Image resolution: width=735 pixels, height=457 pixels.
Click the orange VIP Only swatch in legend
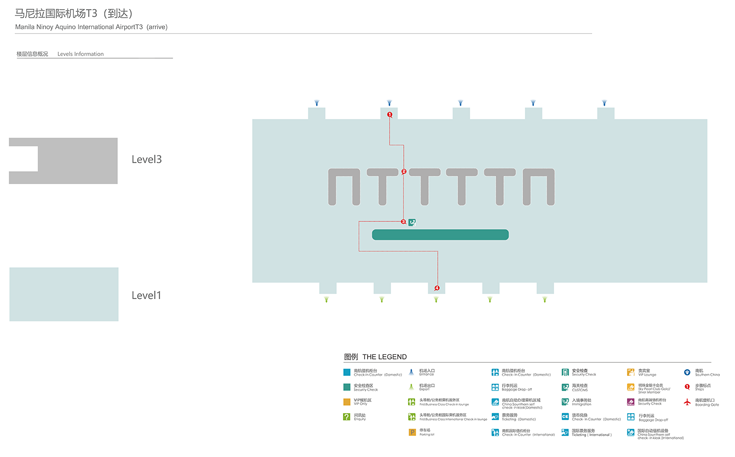tap(347, 402)
